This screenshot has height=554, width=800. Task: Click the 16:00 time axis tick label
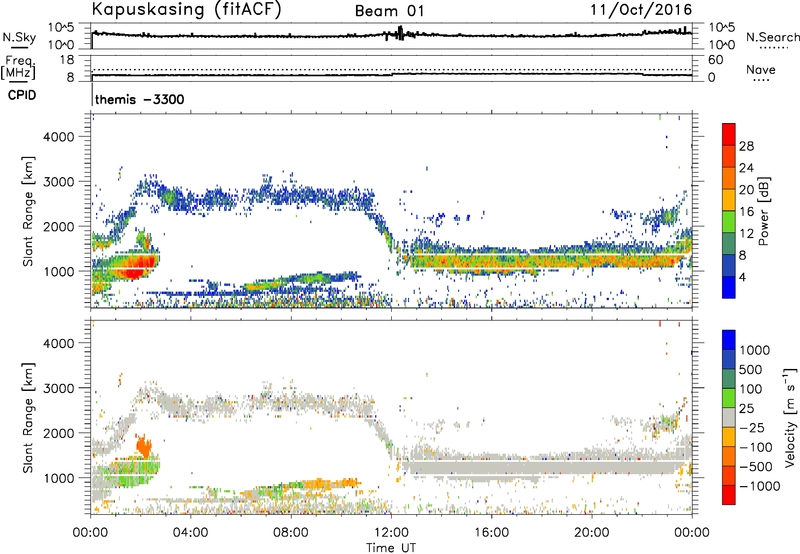[491, 533]
